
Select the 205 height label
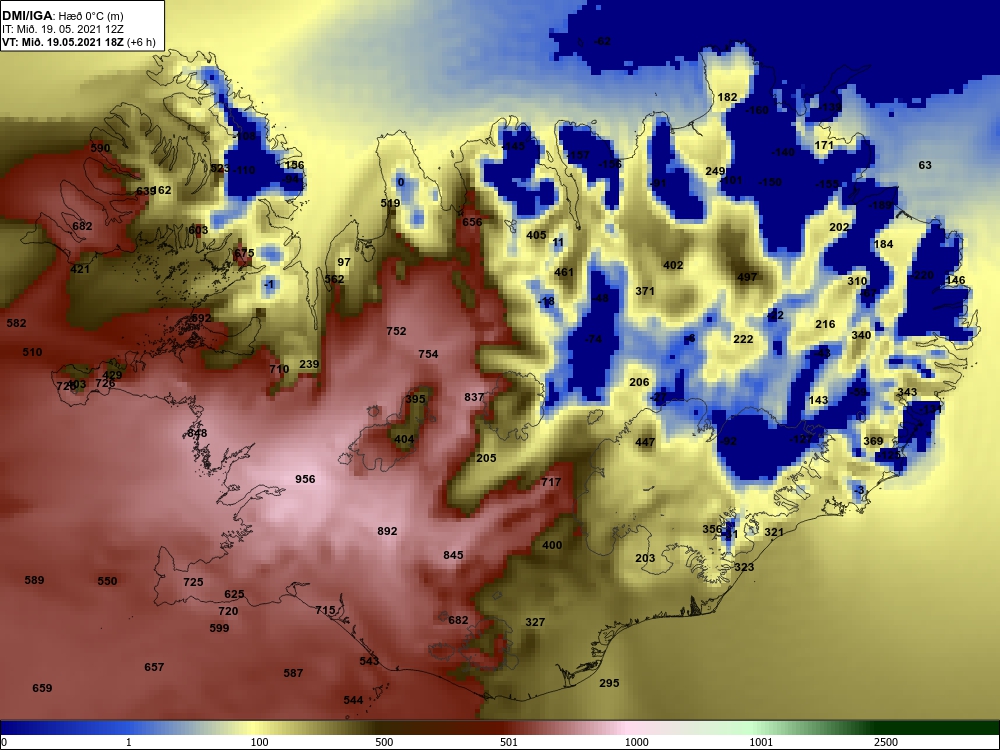click(x=486, y=458)
